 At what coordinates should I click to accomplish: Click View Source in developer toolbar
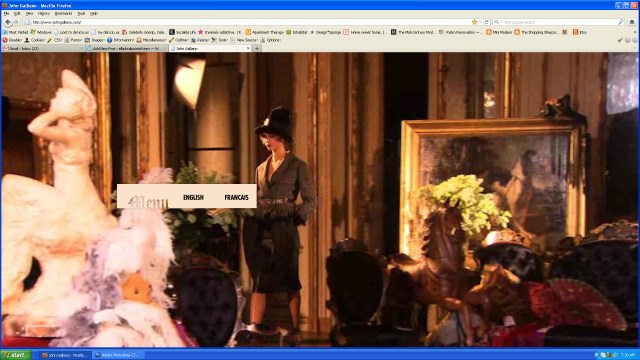(244, 40)
